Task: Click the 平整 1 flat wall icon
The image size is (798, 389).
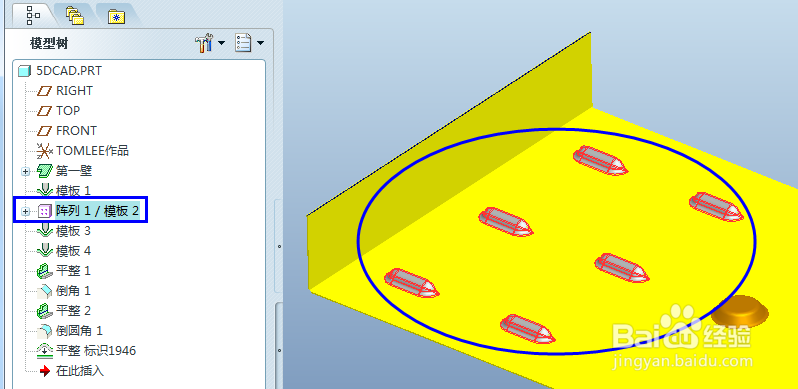Action: coord(45,270)
